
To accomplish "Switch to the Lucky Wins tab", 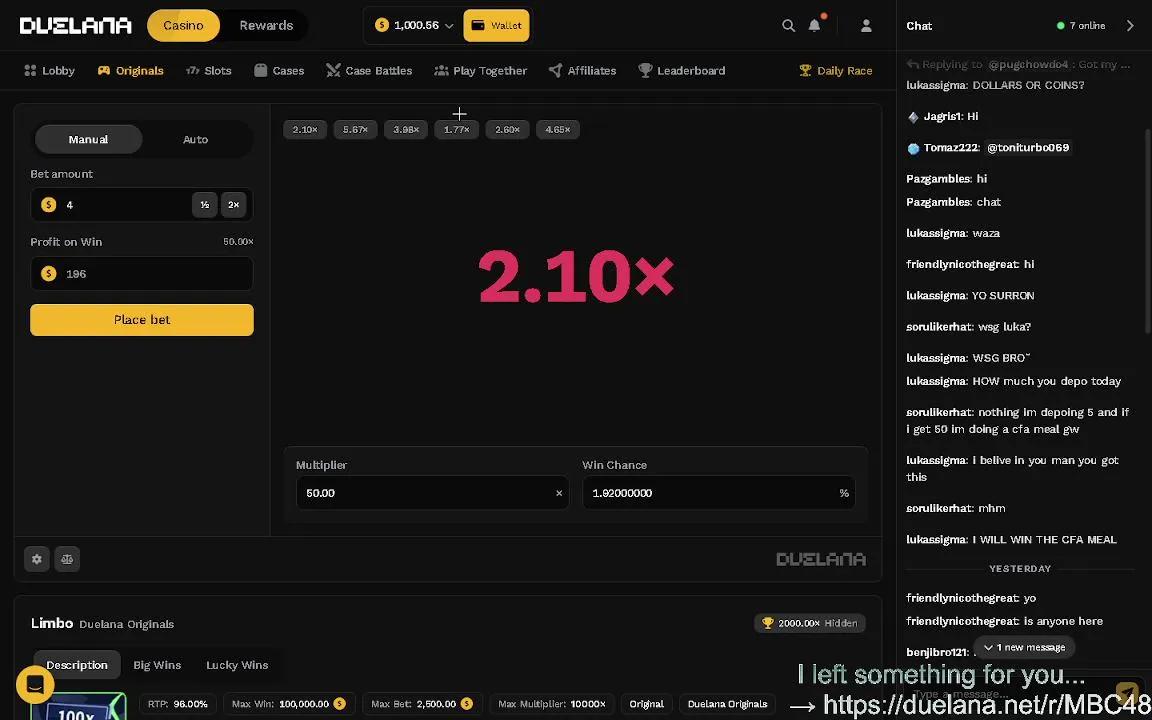I will pyautogui.click(x=237, y=665).
